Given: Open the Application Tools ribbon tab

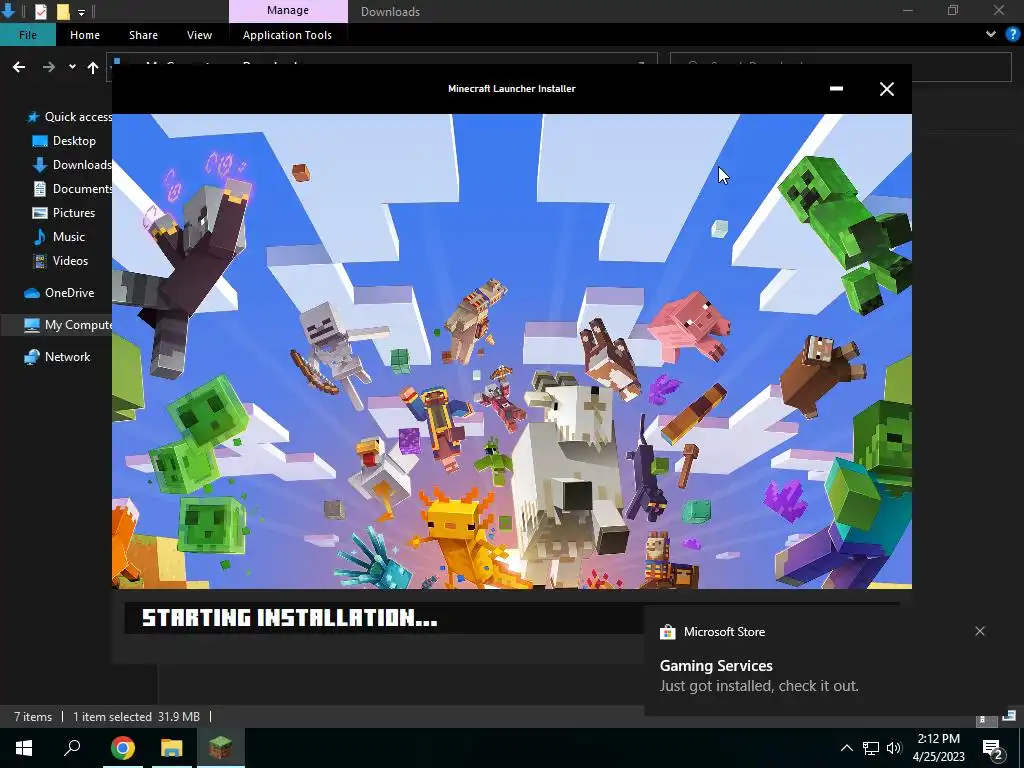Looking at the screenshot, I should (287, 35).
